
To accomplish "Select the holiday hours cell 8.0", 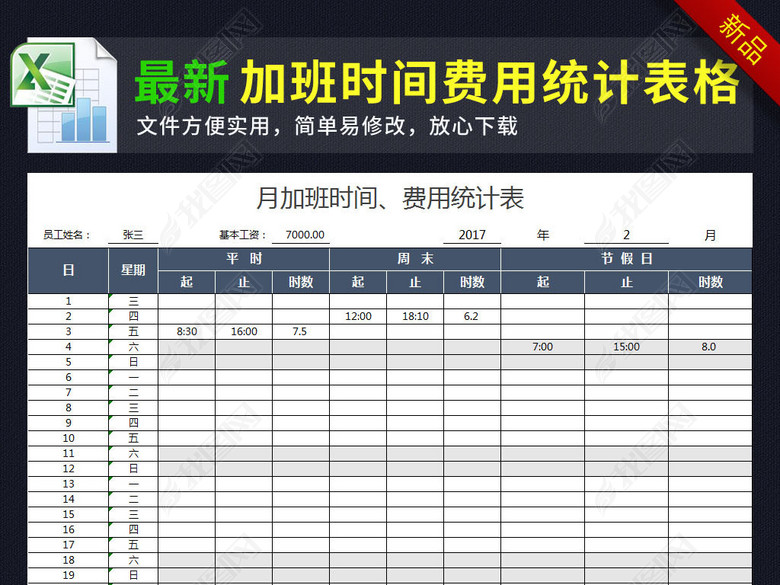I will point(710,347).
